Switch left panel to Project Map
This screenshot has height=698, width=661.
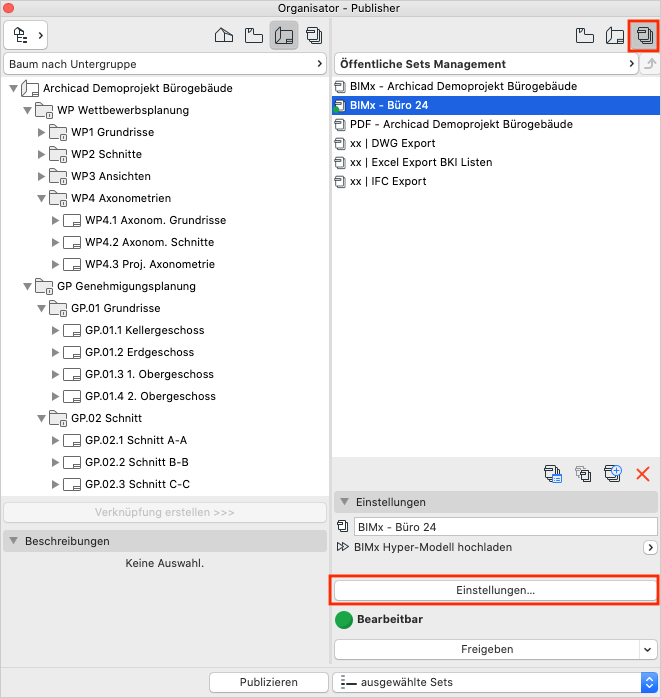224,35
